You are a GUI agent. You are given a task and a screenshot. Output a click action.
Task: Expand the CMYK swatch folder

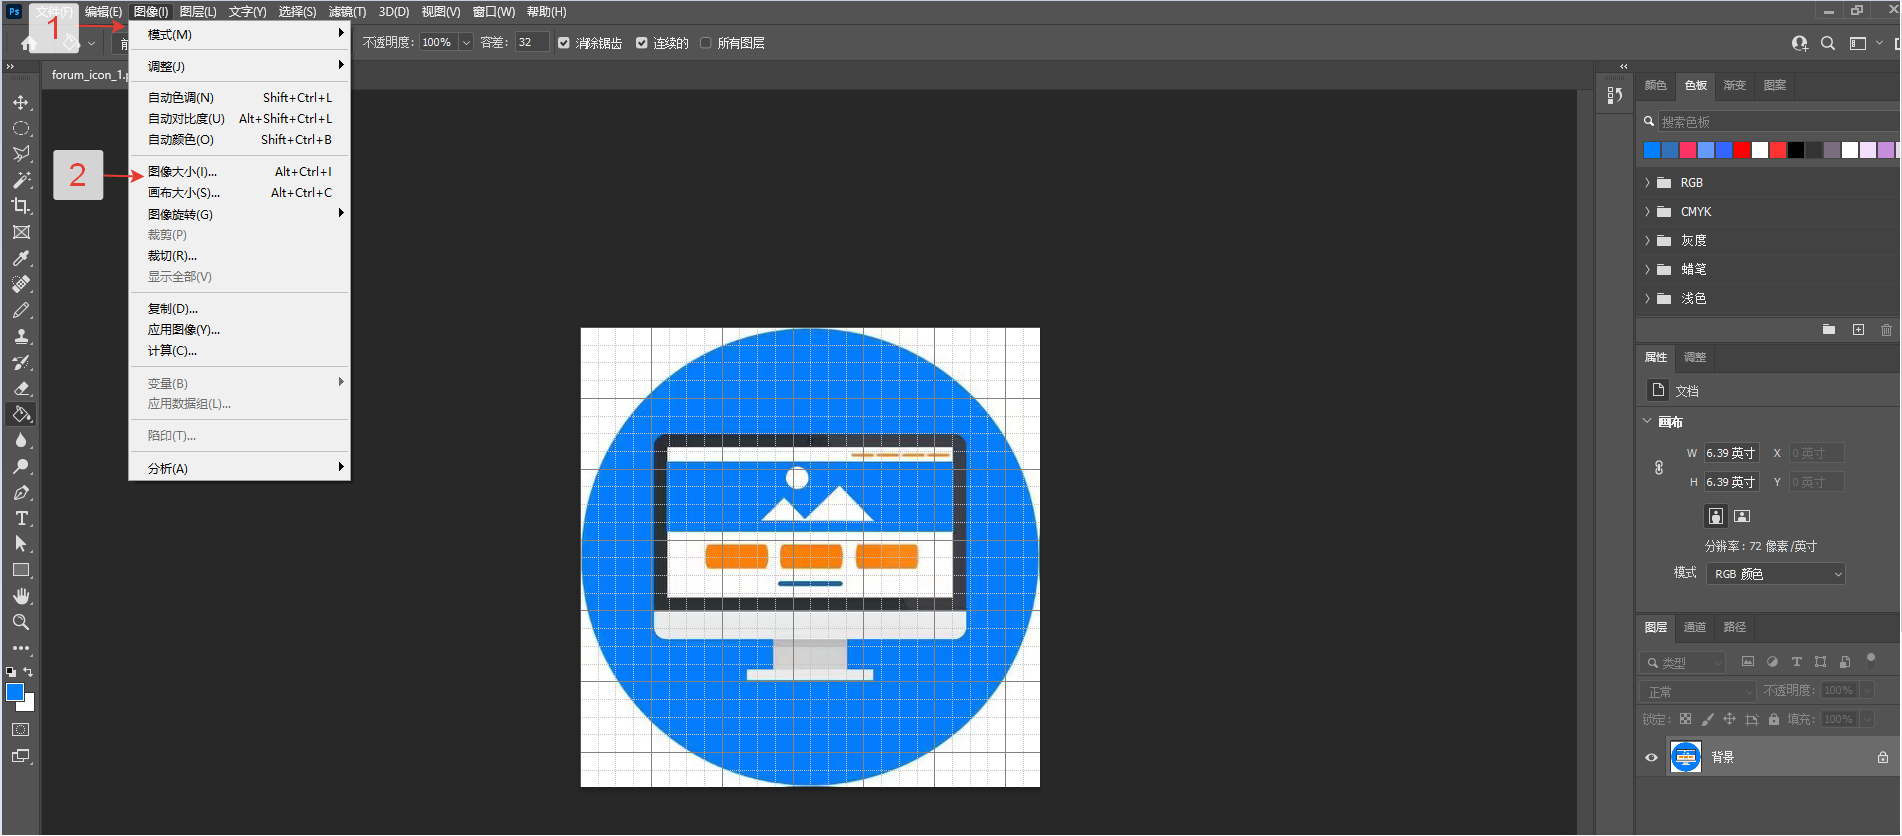[x=1647, y=212]
